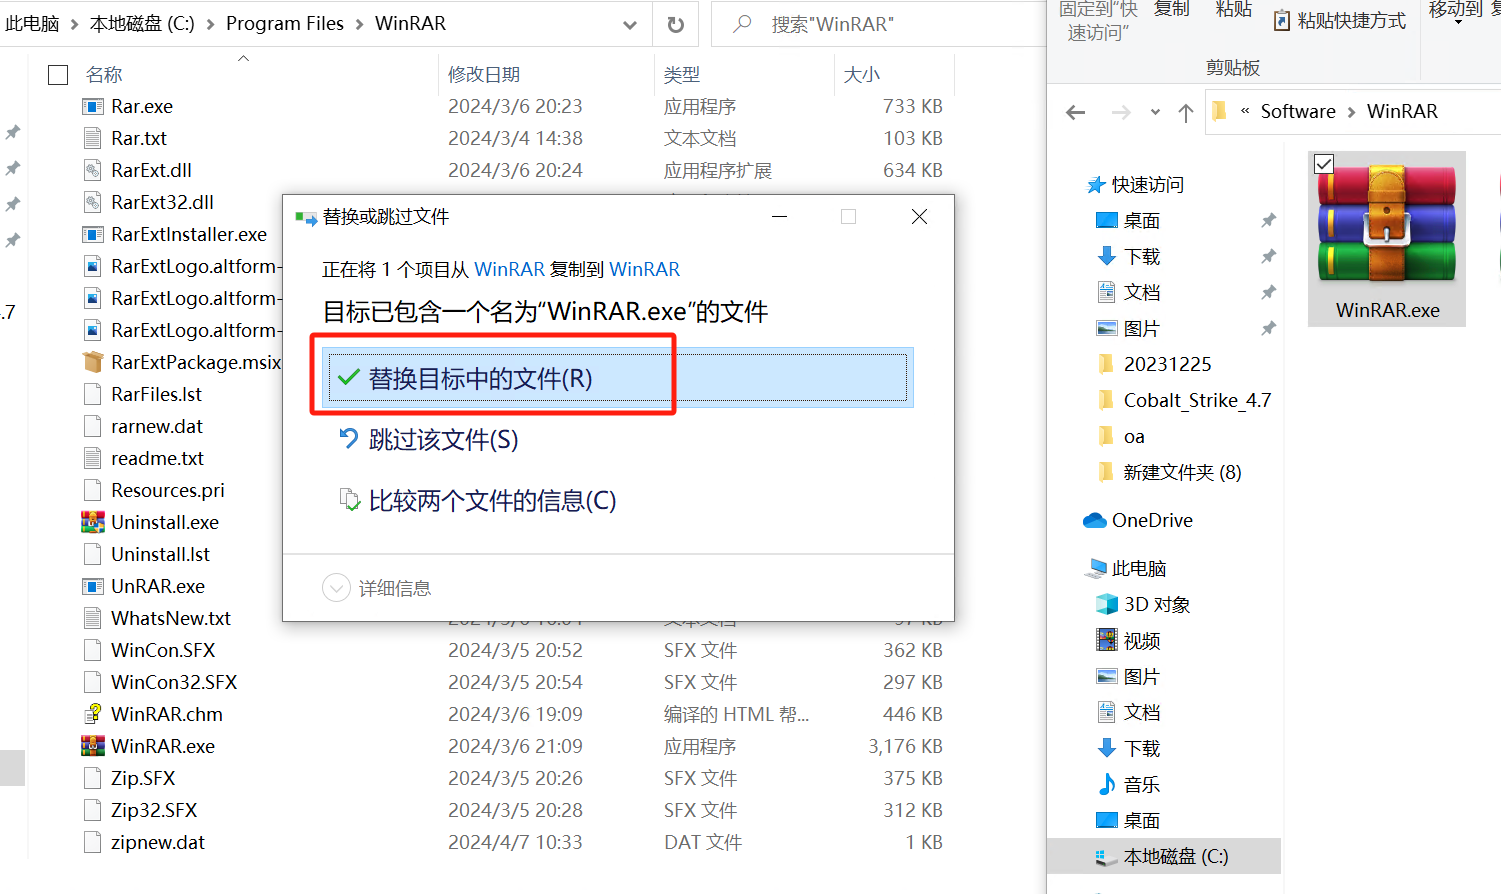The image size is (1501, 894).
Task: Select This PC in the navigation tree
Action: (x=1139, y=568)
